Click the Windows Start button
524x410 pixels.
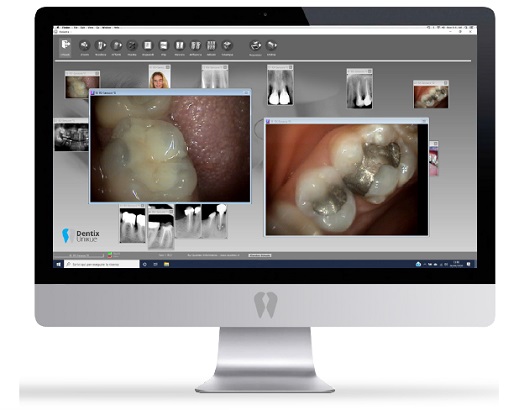[58, 264]
